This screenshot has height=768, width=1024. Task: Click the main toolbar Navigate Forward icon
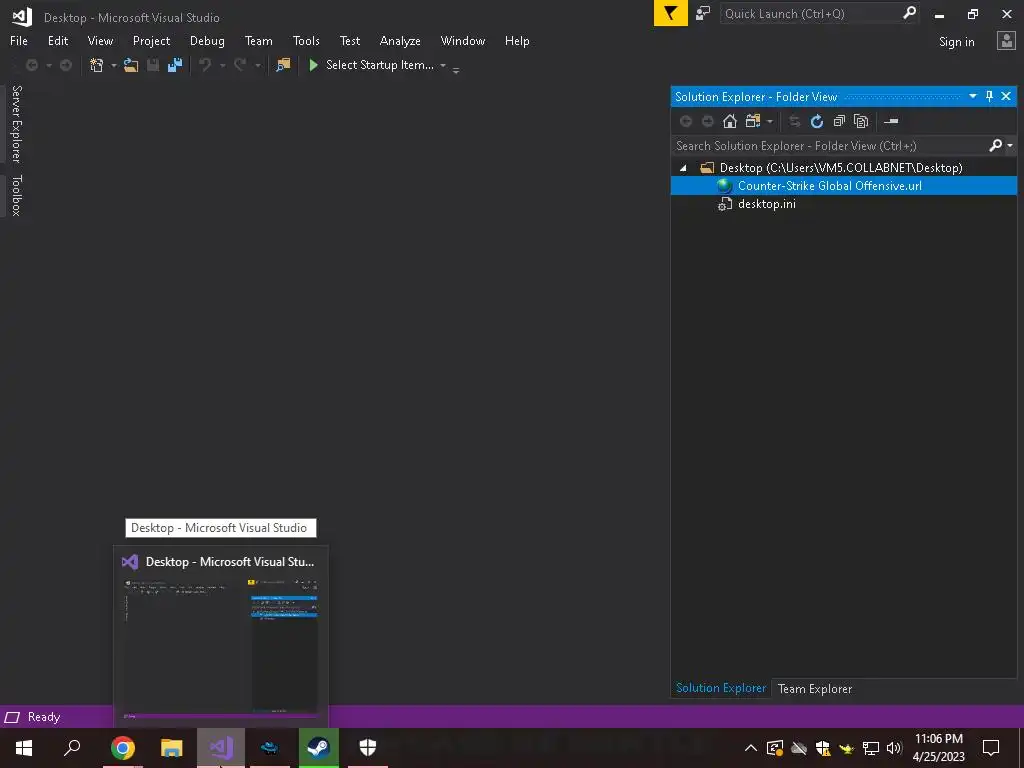coord(66,65)
